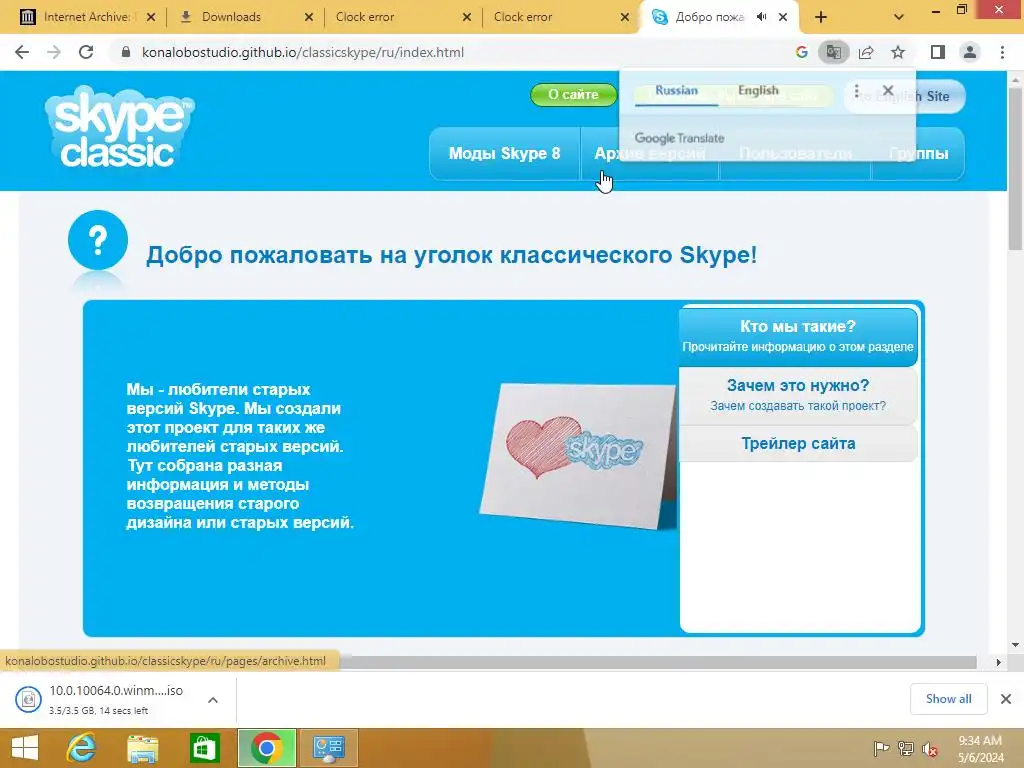
Task: Open the Windows Start button
Action: coord(24,748)
